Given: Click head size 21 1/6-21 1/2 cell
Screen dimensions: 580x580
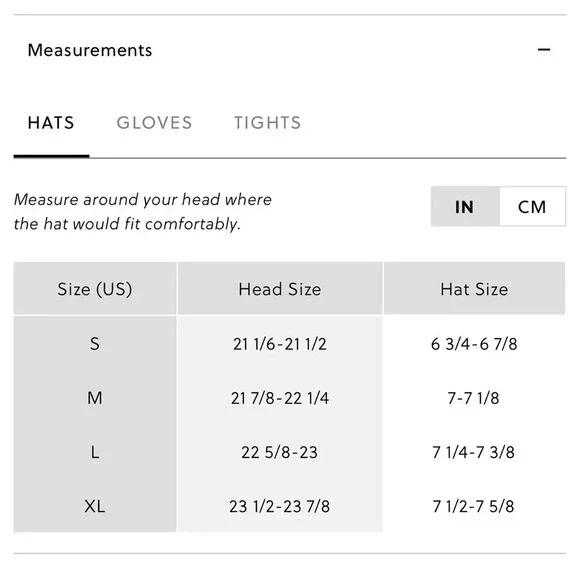Looking at the screenshot, I should [280, 344].
